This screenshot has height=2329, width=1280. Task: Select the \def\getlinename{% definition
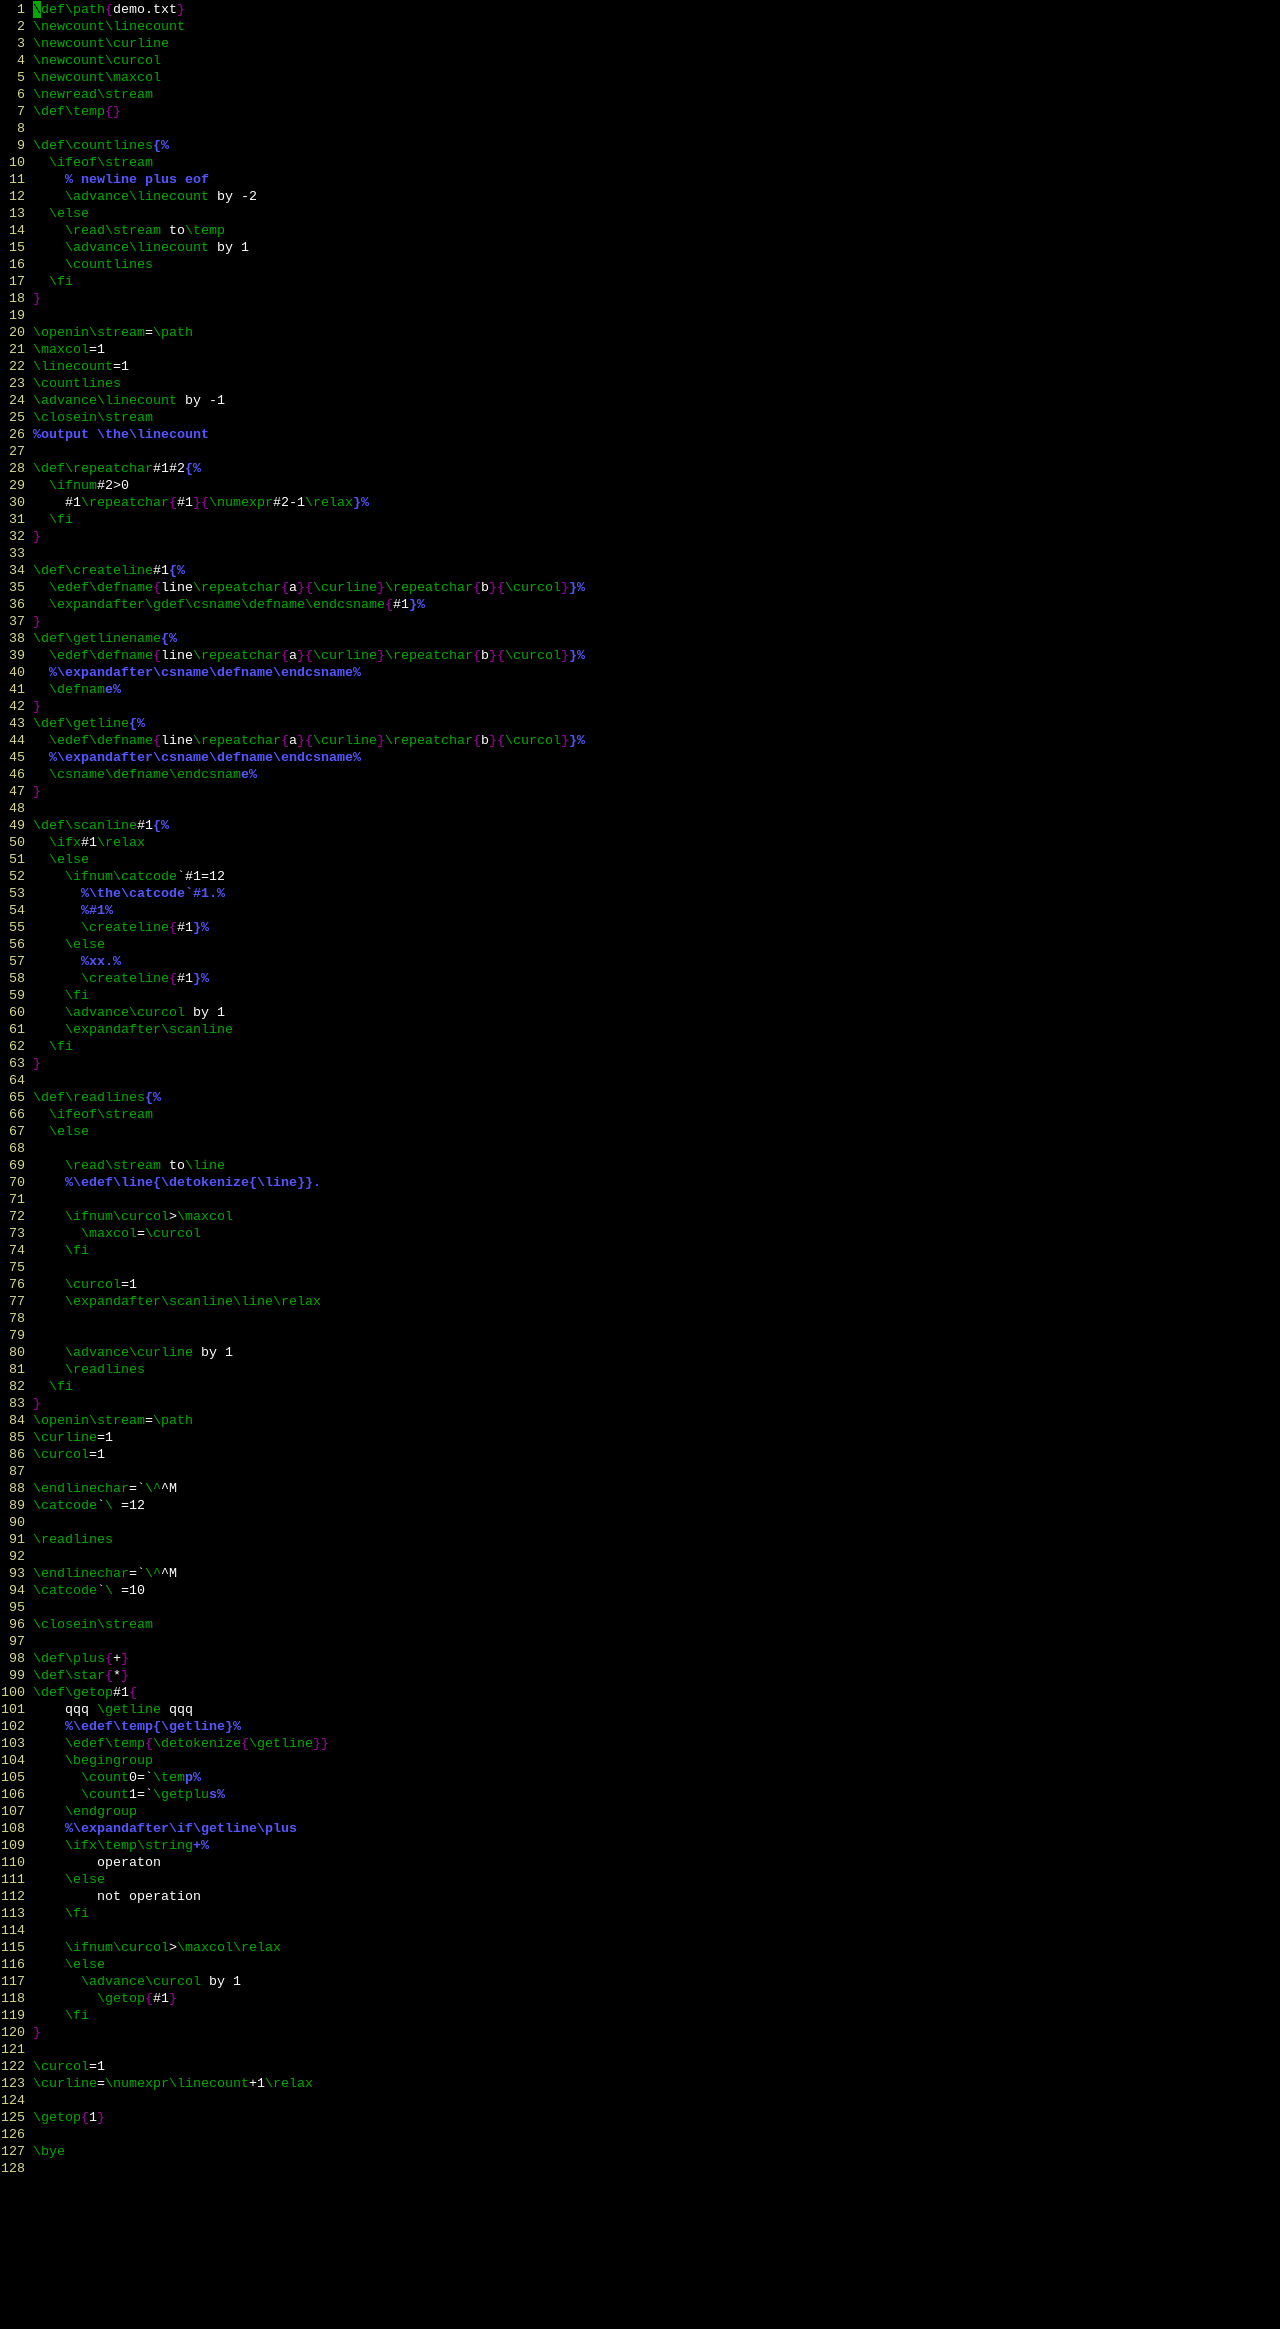tap(105, 638)
